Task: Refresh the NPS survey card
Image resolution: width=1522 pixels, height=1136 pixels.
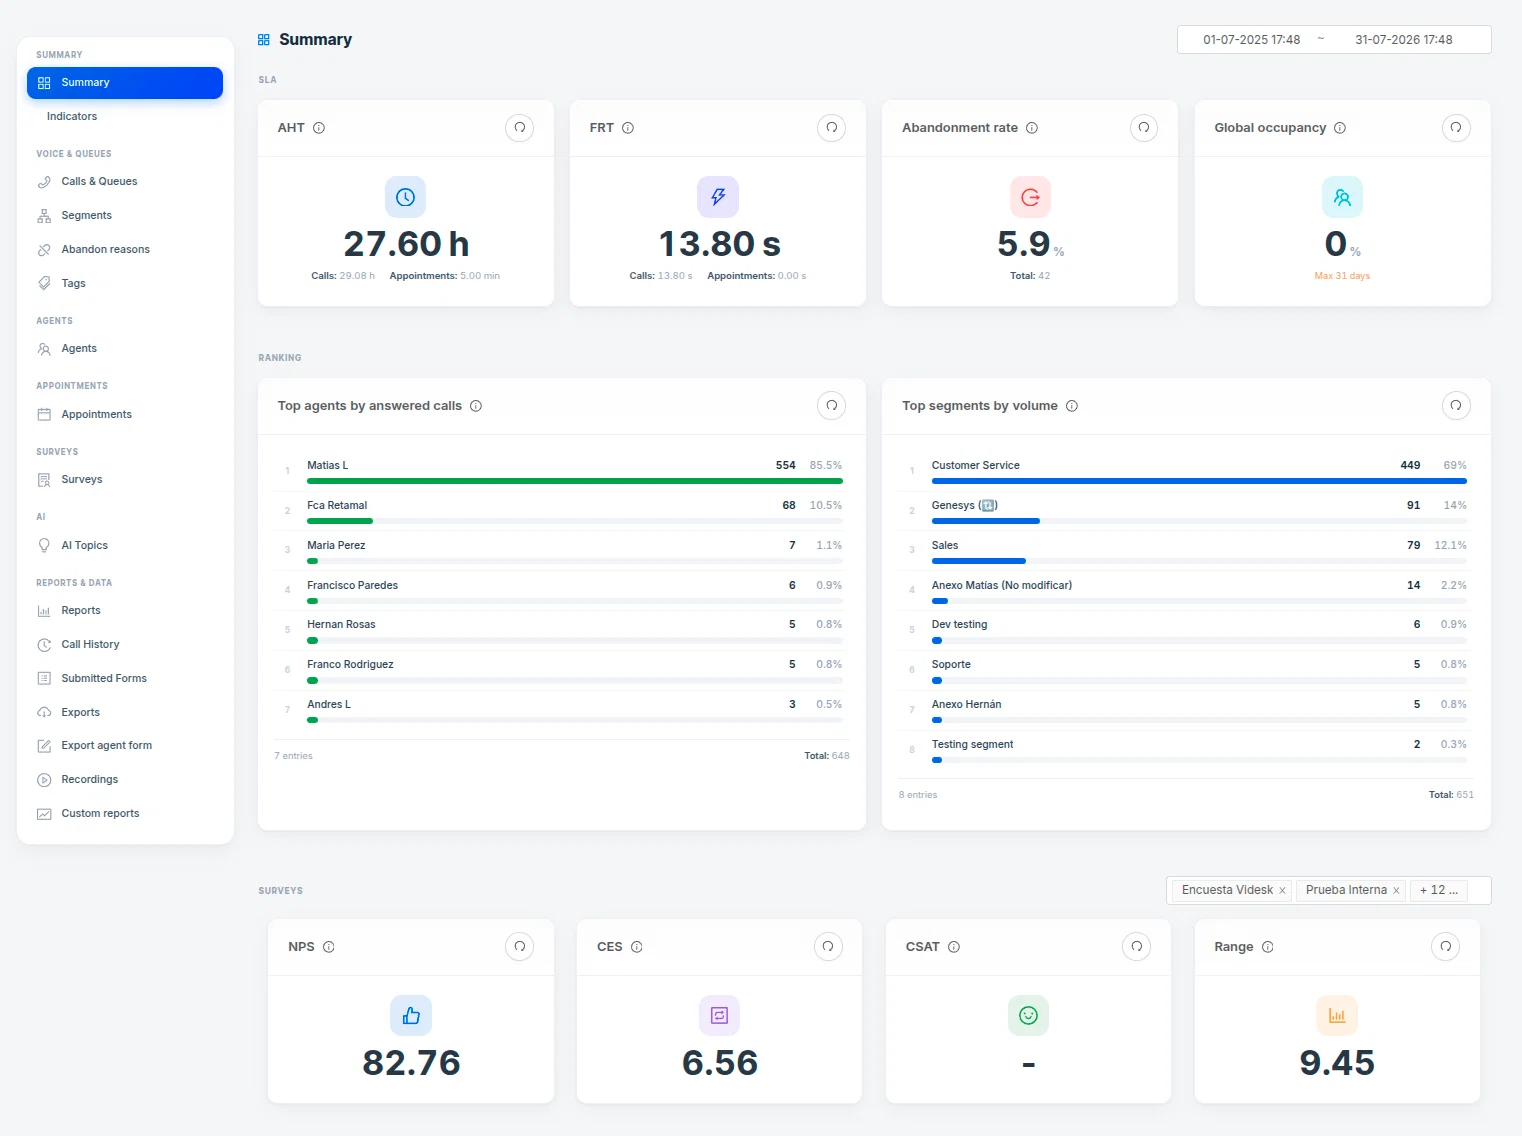Action: (519, 947)
